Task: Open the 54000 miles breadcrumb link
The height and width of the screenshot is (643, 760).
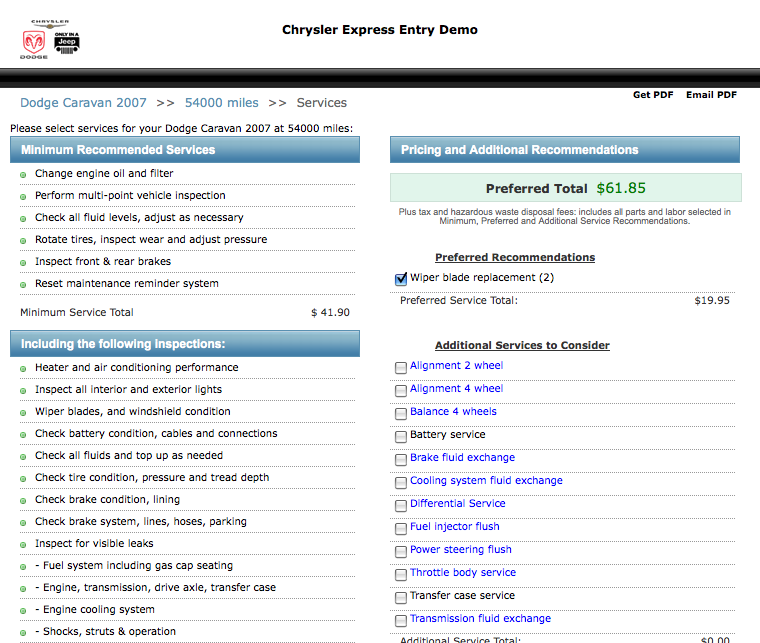Action: [x=222, y=103]
